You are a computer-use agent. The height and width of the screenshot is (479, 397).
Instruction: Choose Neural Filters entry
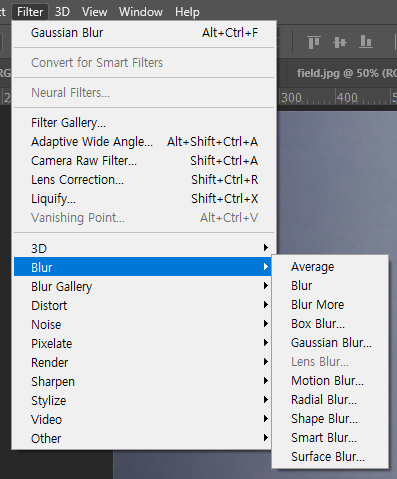pyautogui.click(x=144, y=92)
